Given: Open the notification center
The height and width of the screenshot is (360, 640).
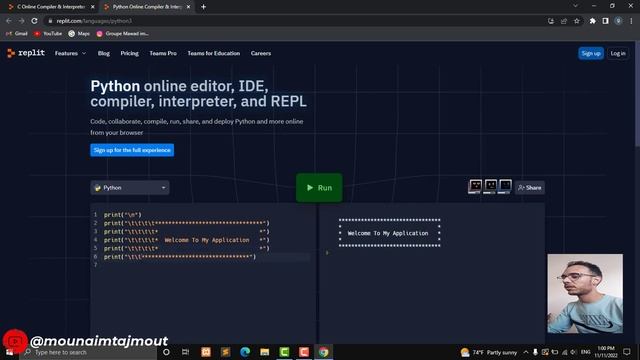Looking at the screenshot, I should pyautogui.click(x=627, y=352).
